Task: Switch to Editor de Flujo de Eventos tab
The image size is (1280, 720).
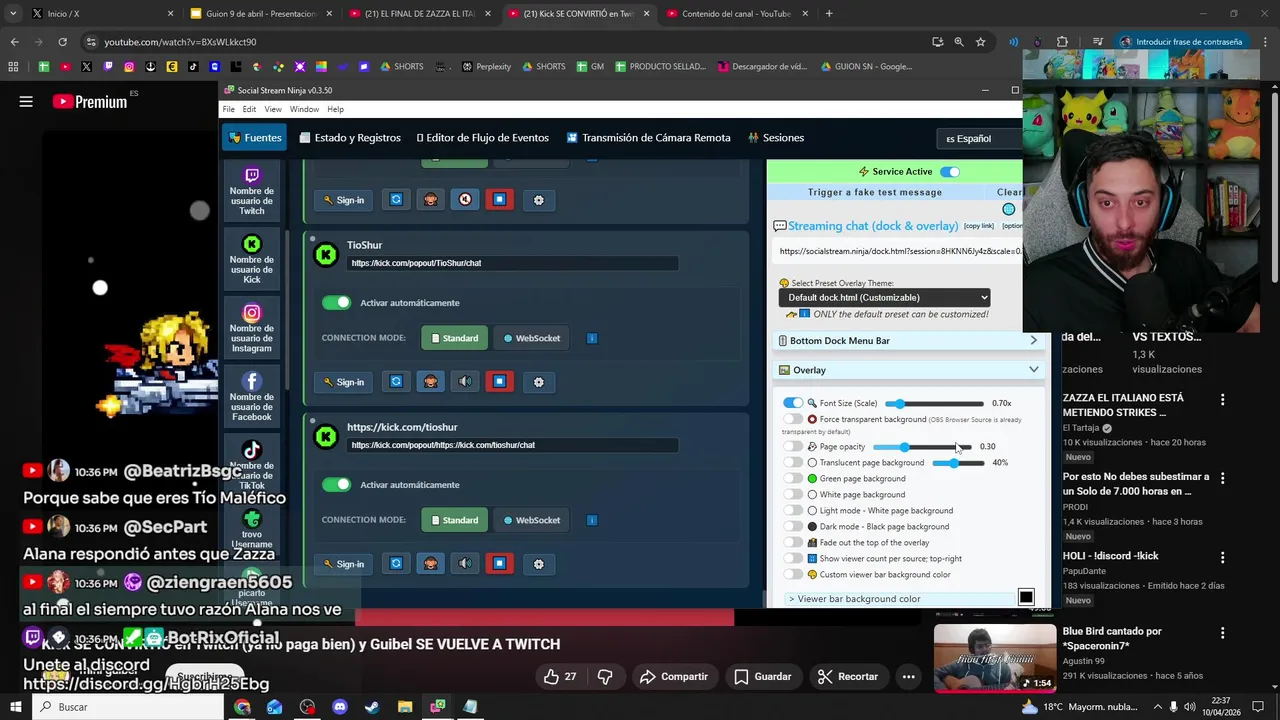Action: coord(483,138)
